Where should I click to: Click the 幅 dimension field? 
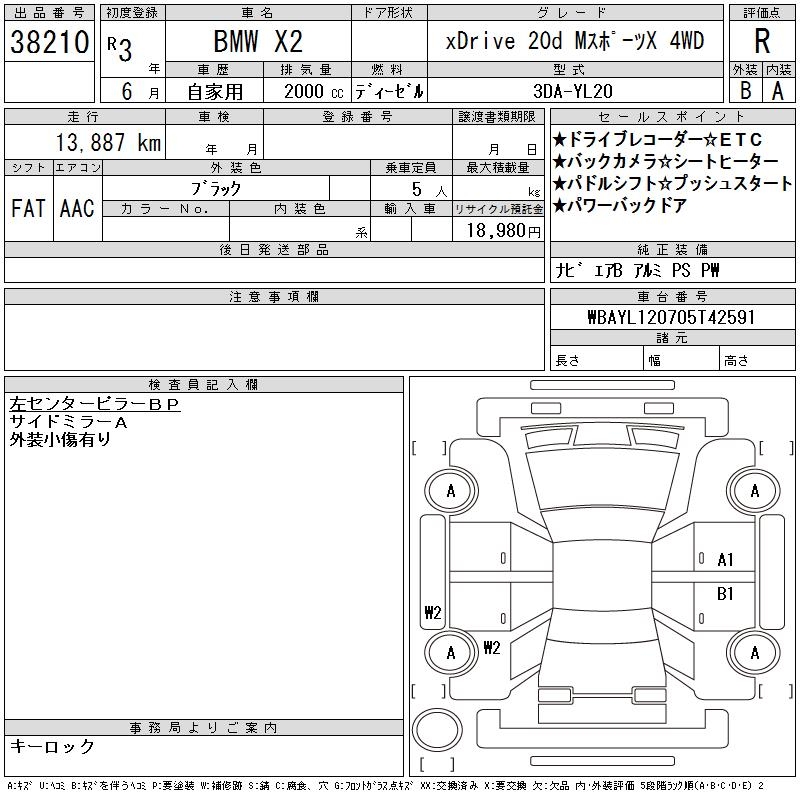coord(682,360)
